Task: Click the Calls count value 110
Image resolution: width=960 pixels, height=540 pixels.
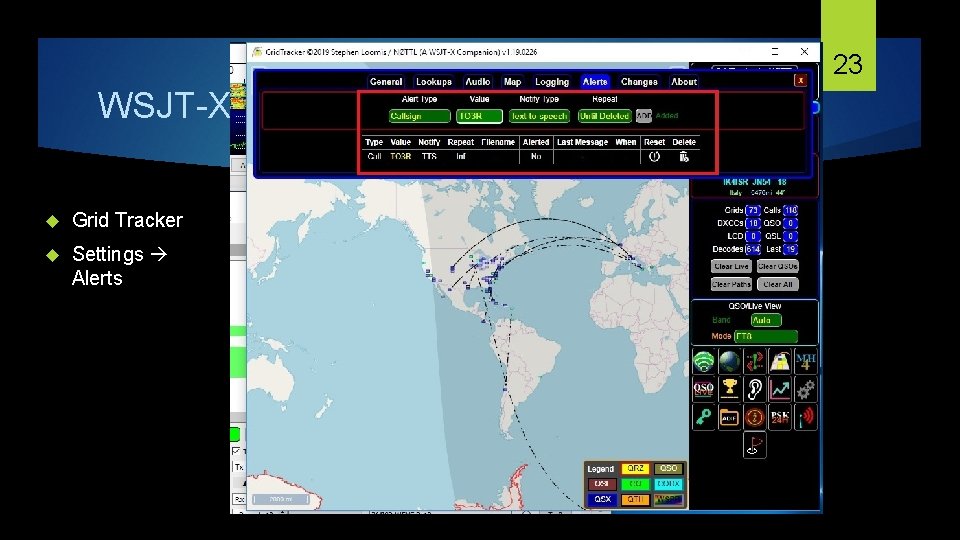Action: coord(790,210)
